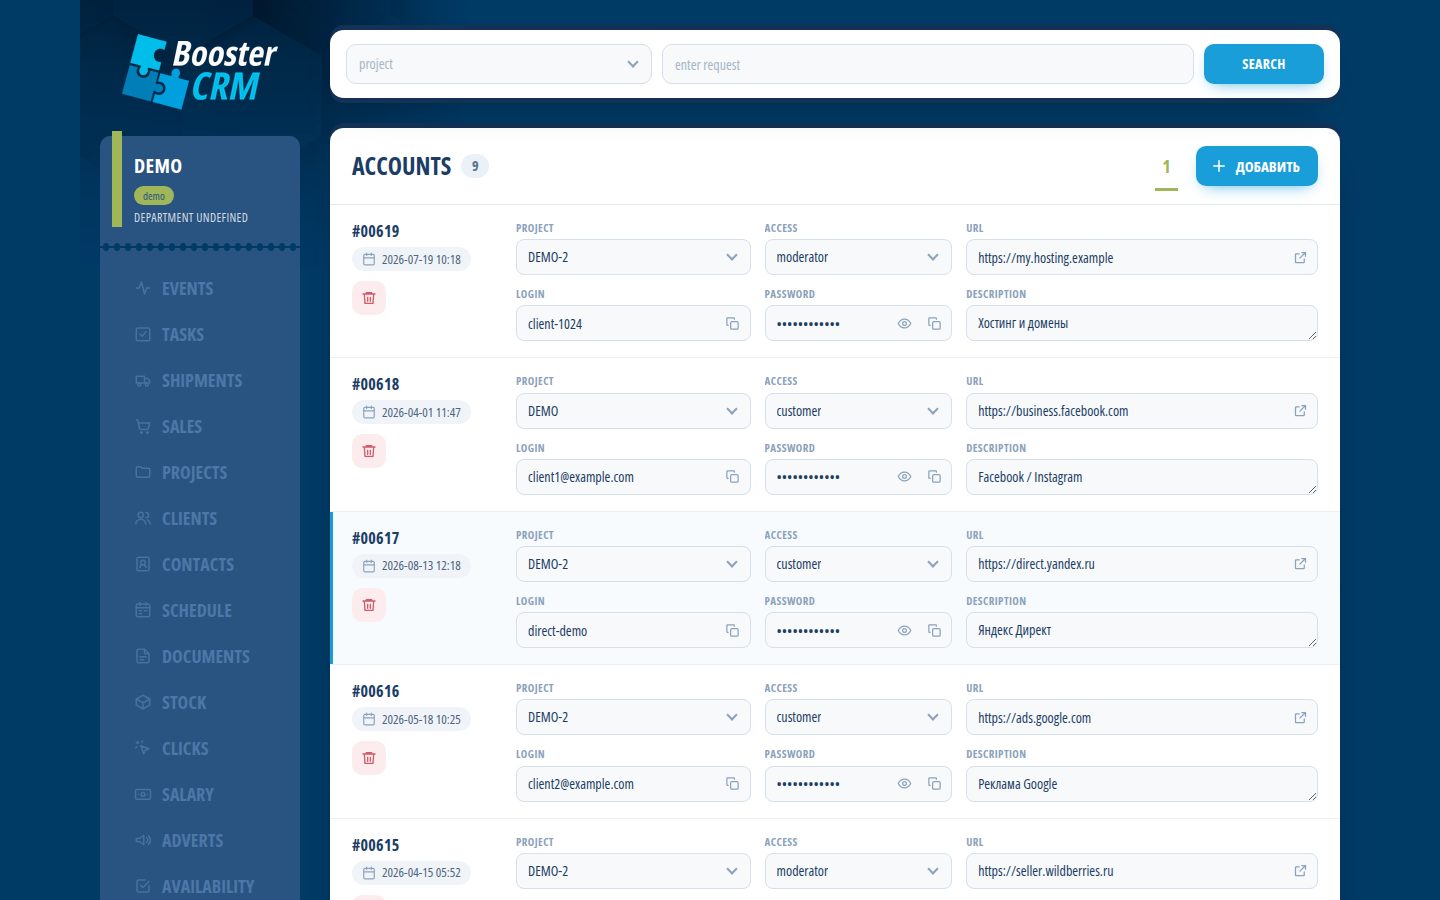The height and width of the screenshot is (900, 1440).
Task: Click the trash icon for account #00617
Action: (x=369, y=605)
